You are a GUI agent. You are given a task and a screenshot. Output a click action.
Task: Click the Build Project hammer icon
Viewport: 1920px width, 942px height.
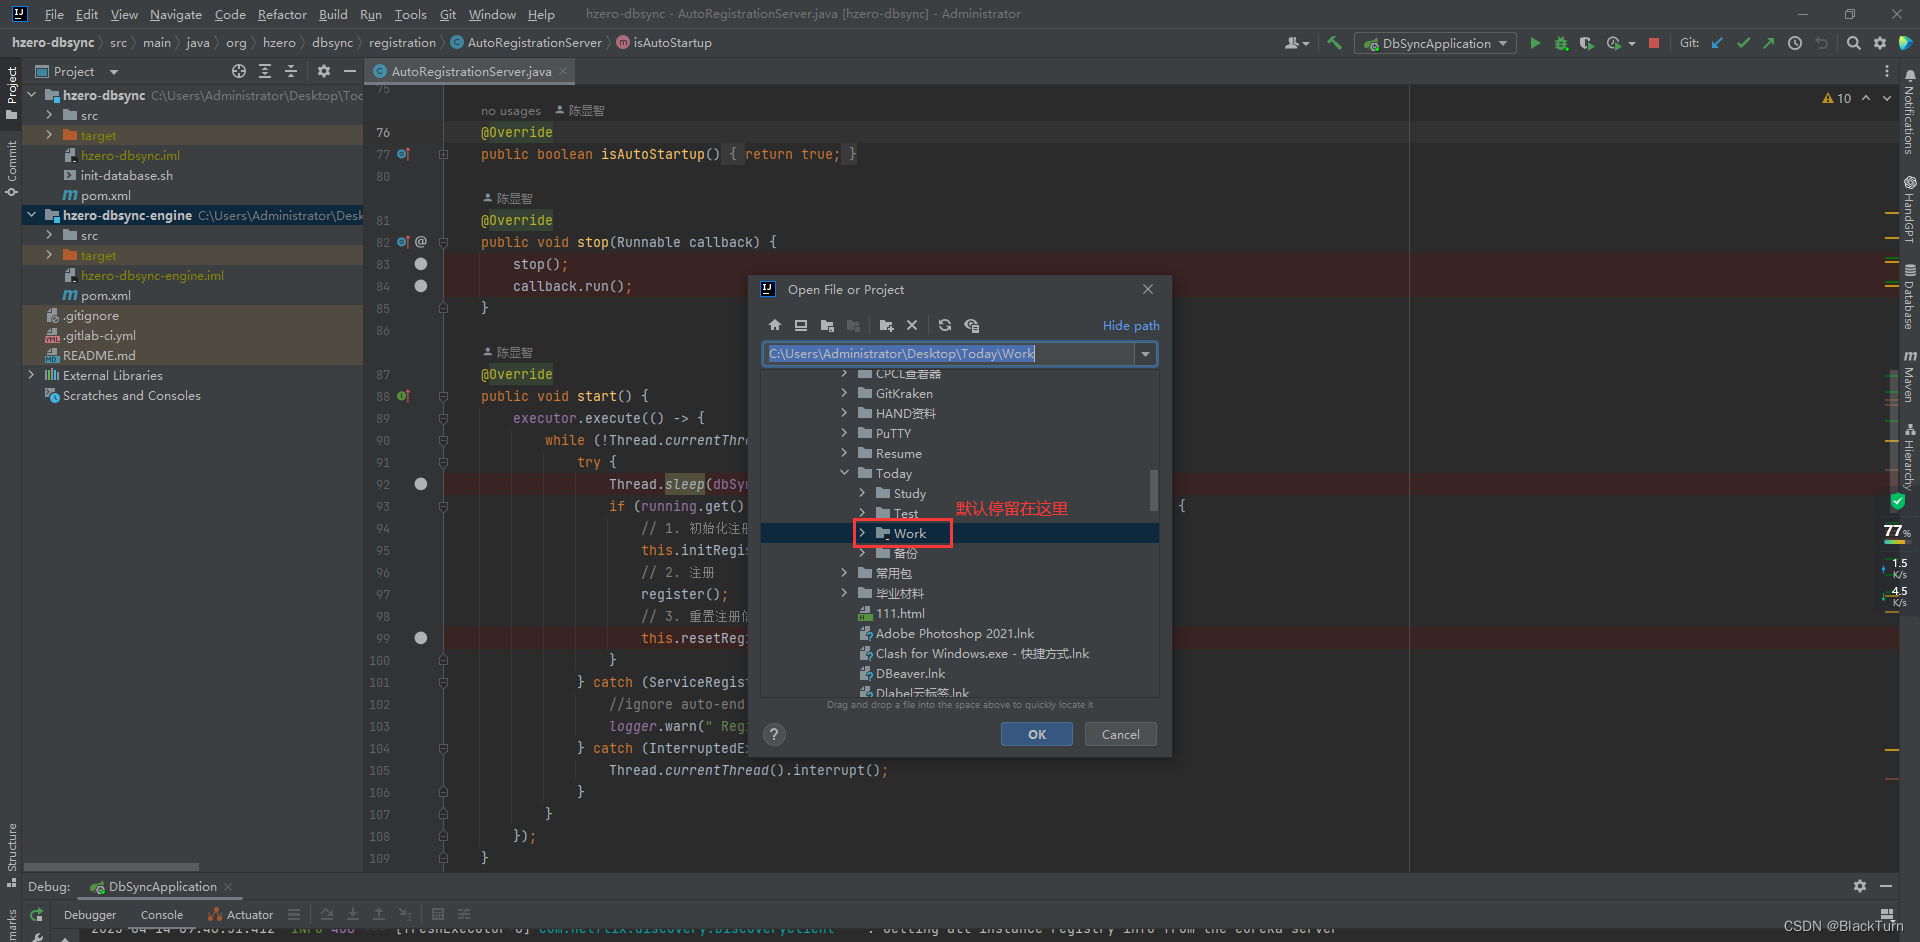(1334, 43)
